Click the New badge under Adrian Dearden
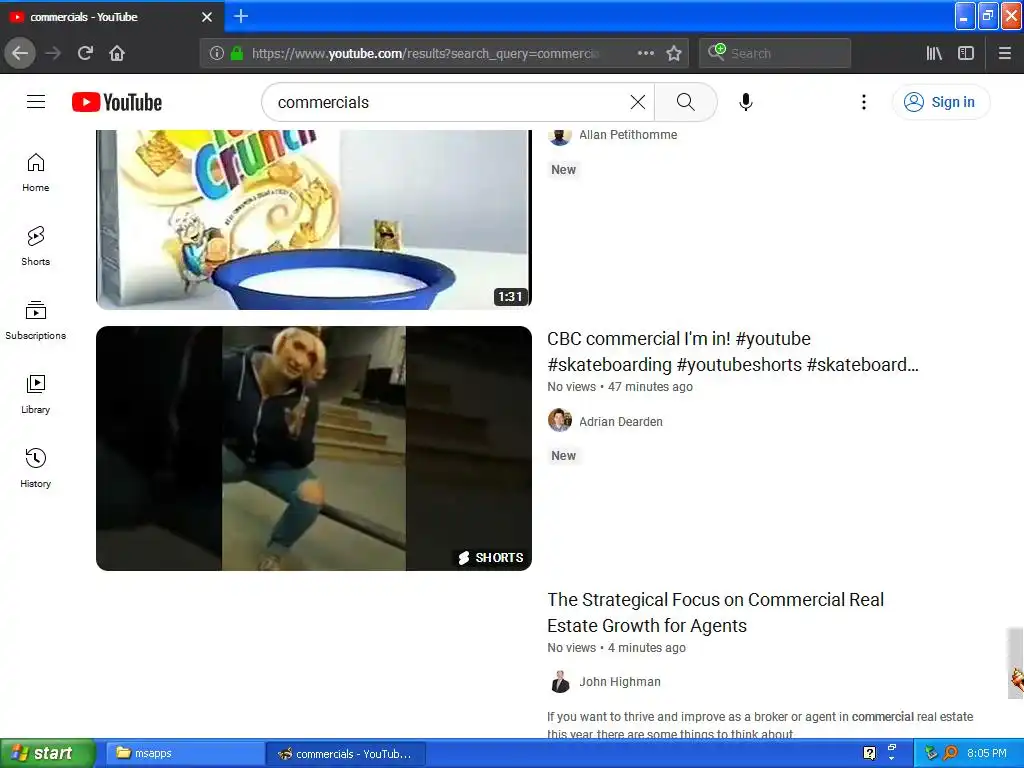The image size is (1024, 768). [563, 456]
